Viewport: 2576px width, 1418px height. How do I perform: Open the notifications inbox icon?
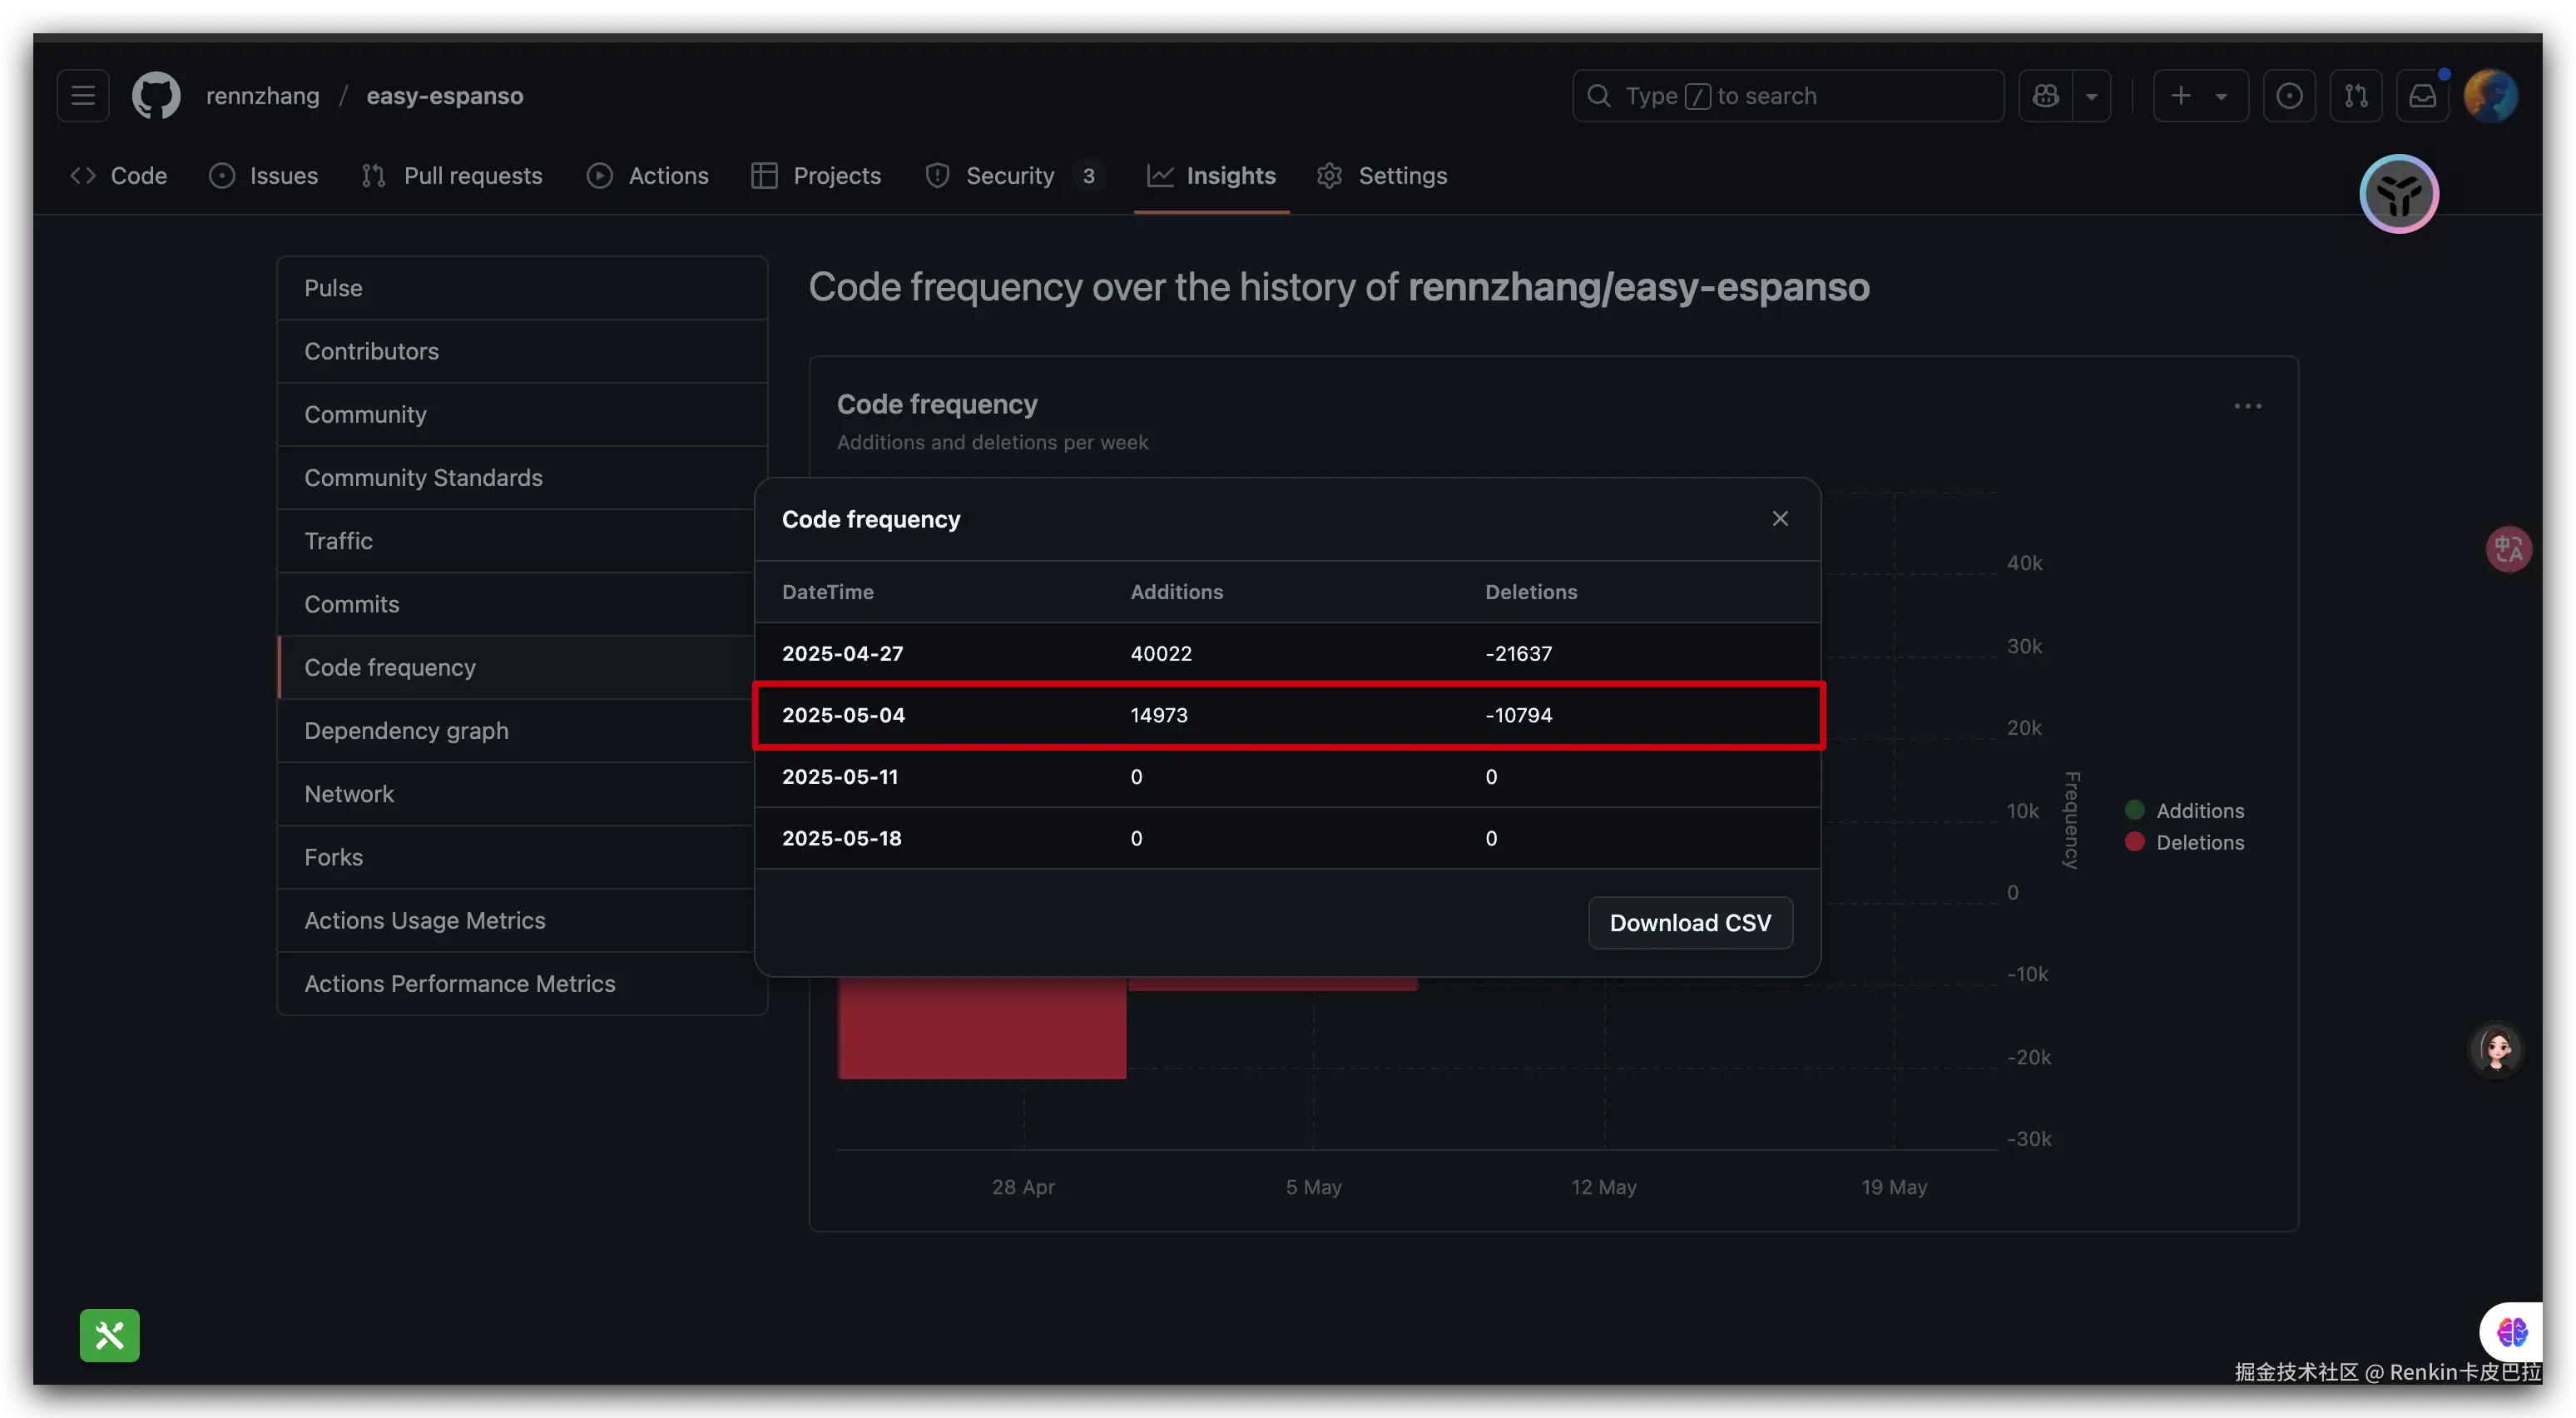(2422, 96)
